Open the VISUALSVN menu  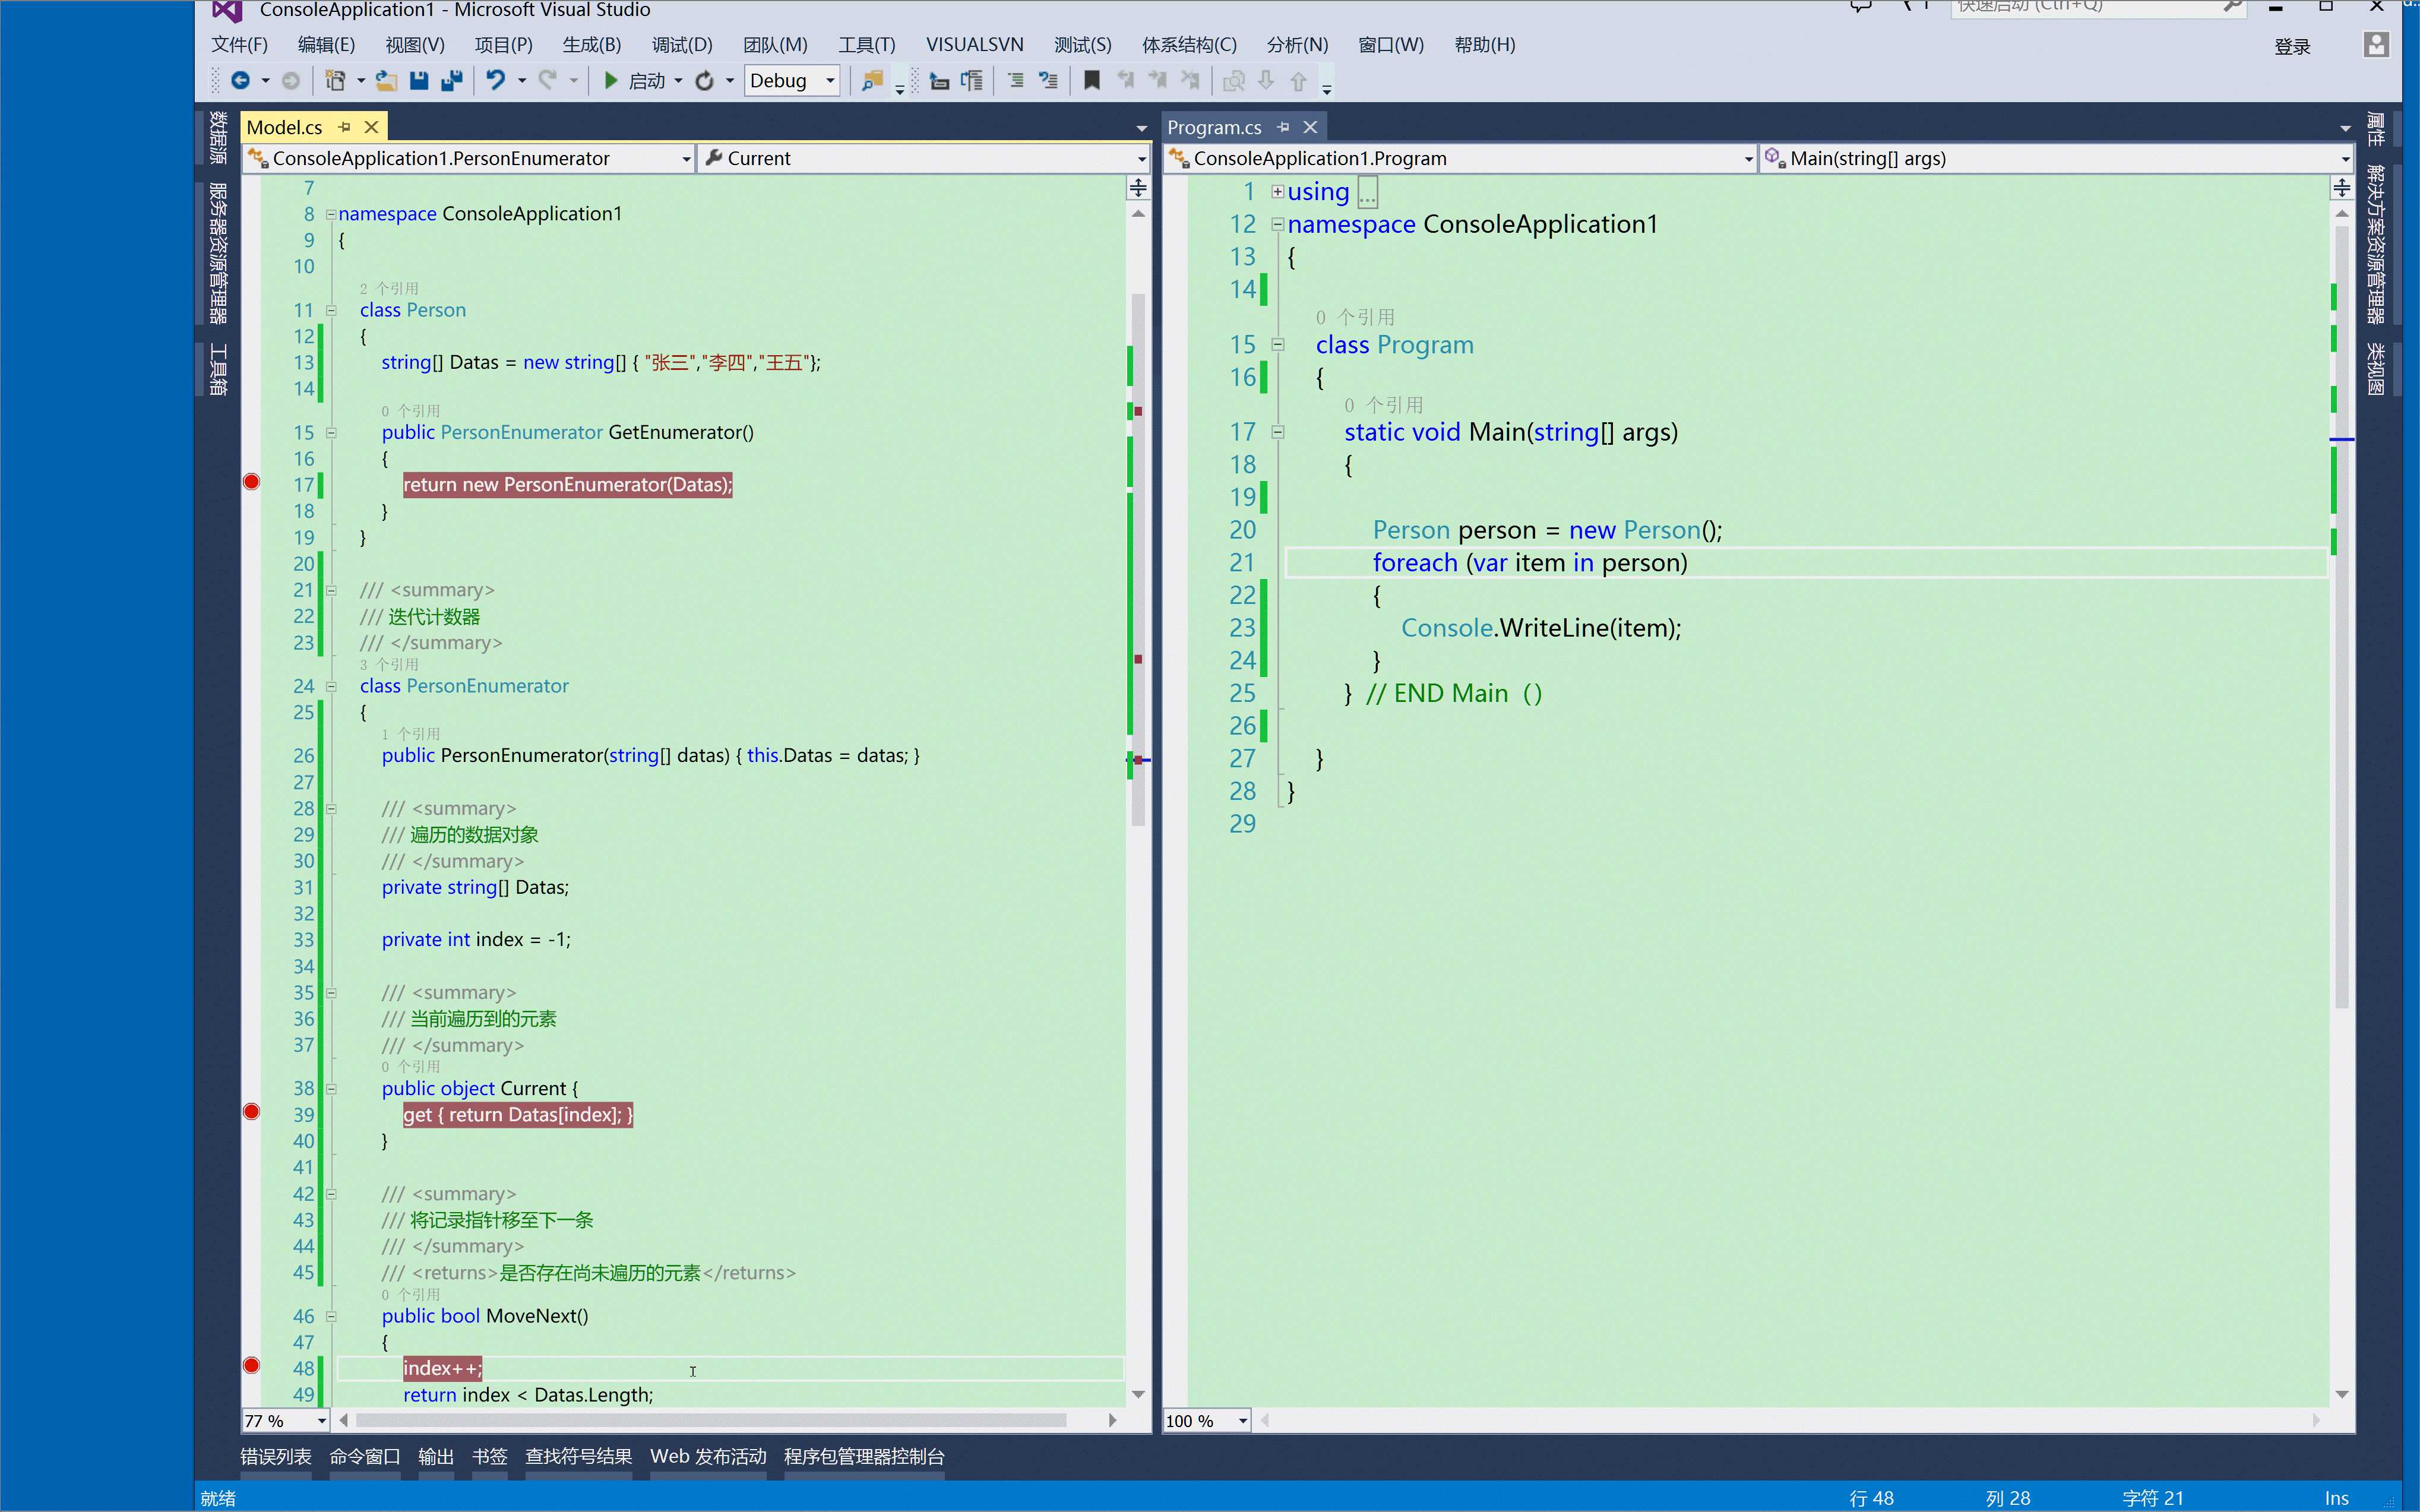pyautogui.click(x=975, y=45)
